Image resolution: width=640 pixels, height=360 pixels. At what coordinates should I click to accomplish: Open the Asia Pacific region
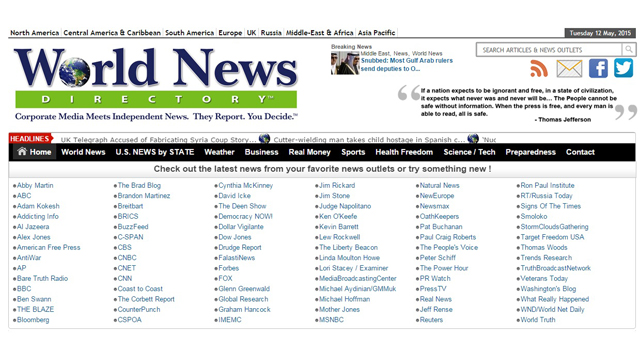(376, 33)
